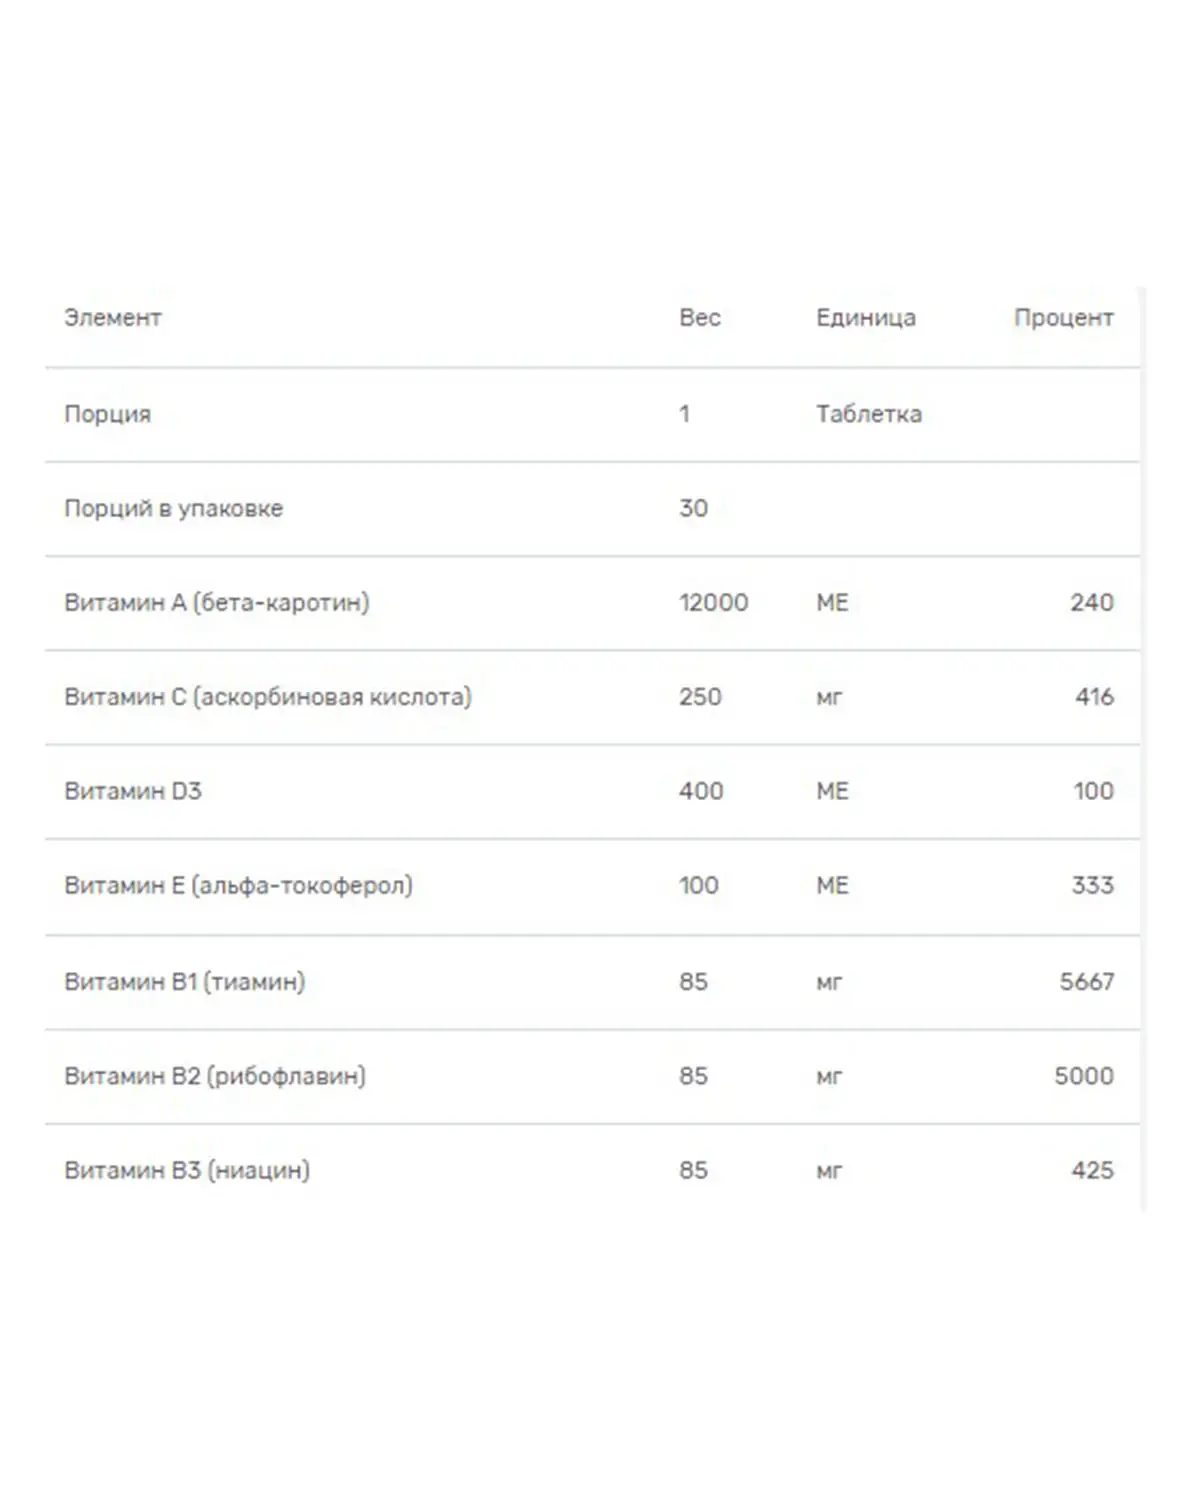
Task: Click the 12000 weight value
Action: (713, 602)
